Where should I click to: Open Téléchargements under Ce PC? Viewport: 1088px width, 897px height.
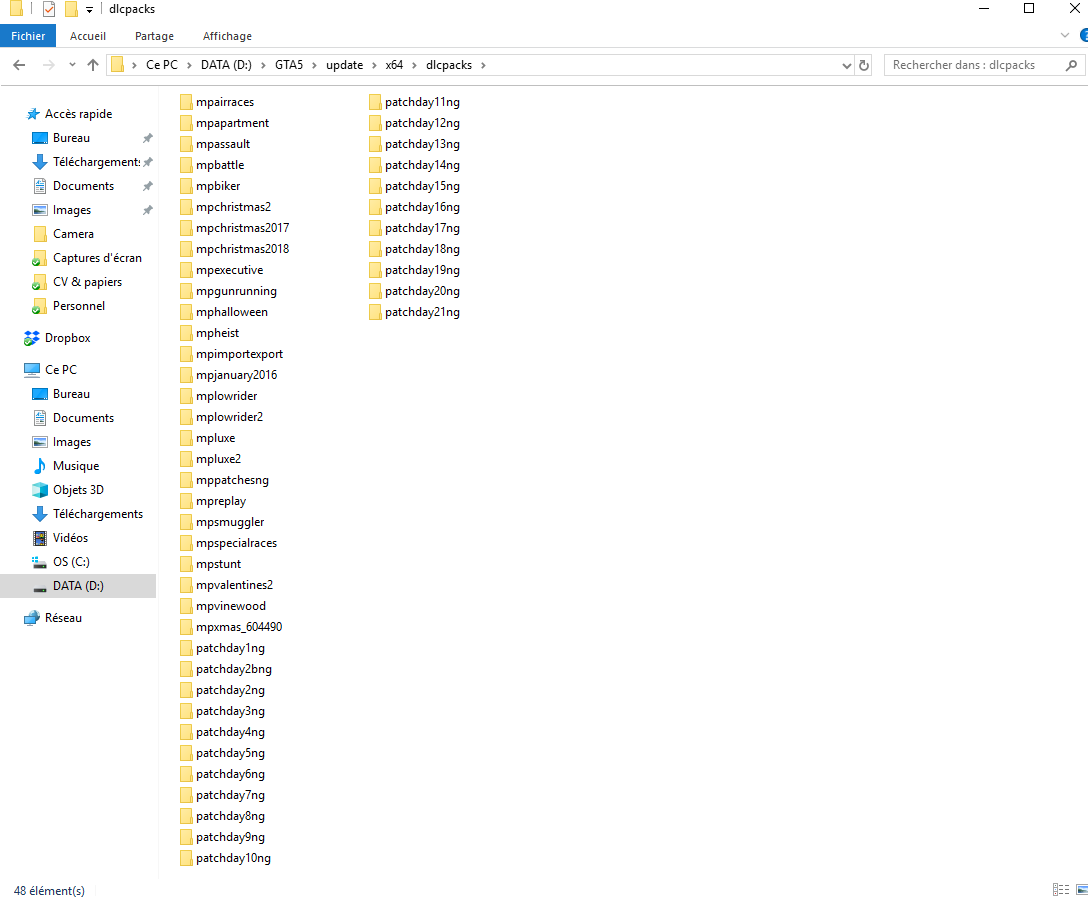[98, 514]
